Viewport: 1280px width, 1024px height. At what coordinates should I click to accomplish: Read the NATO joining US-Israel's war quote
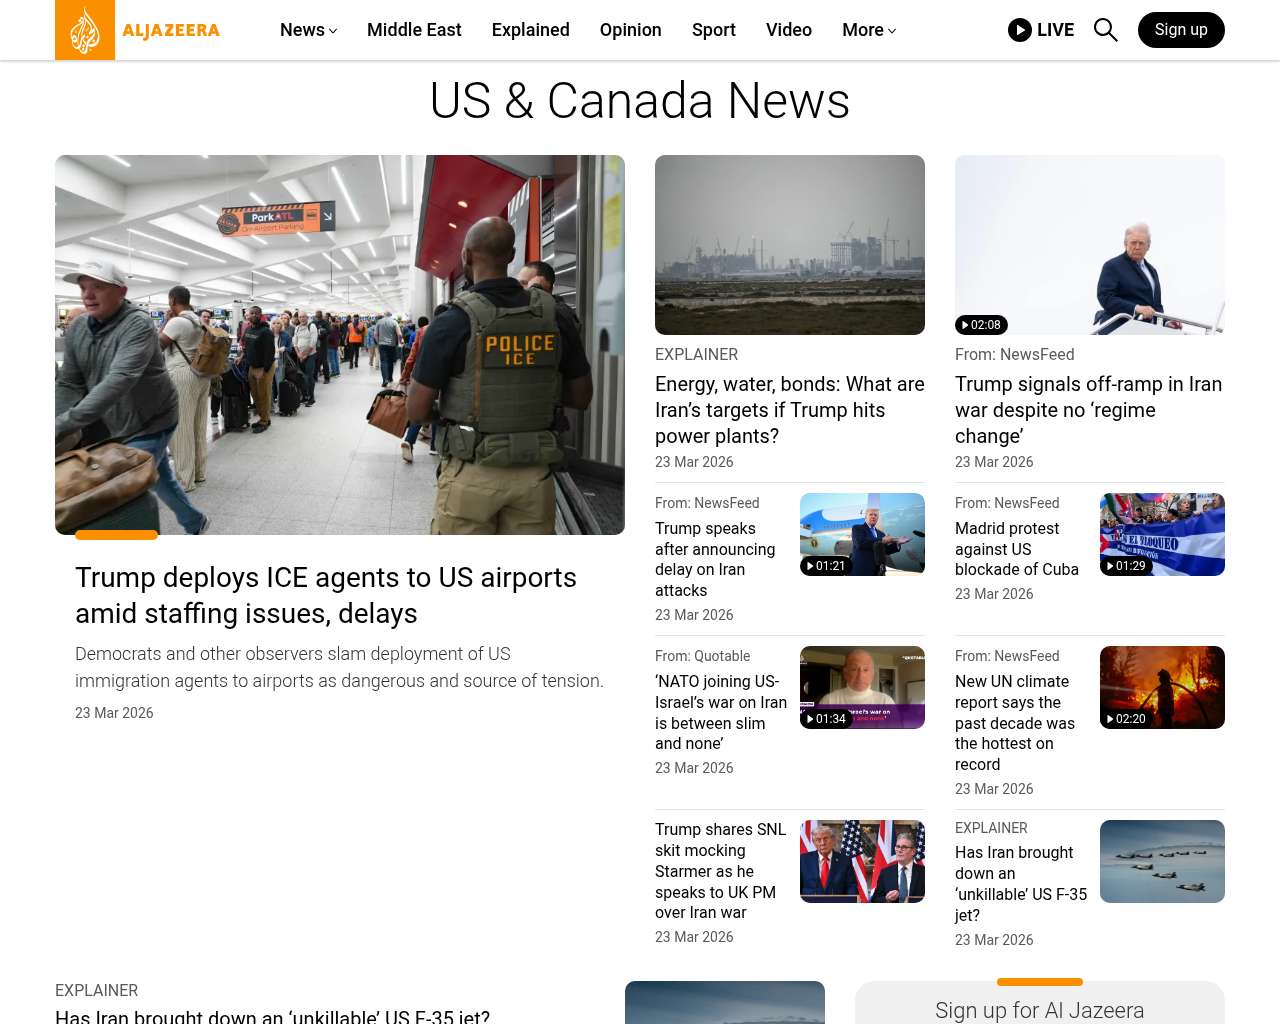pos(721,712)
